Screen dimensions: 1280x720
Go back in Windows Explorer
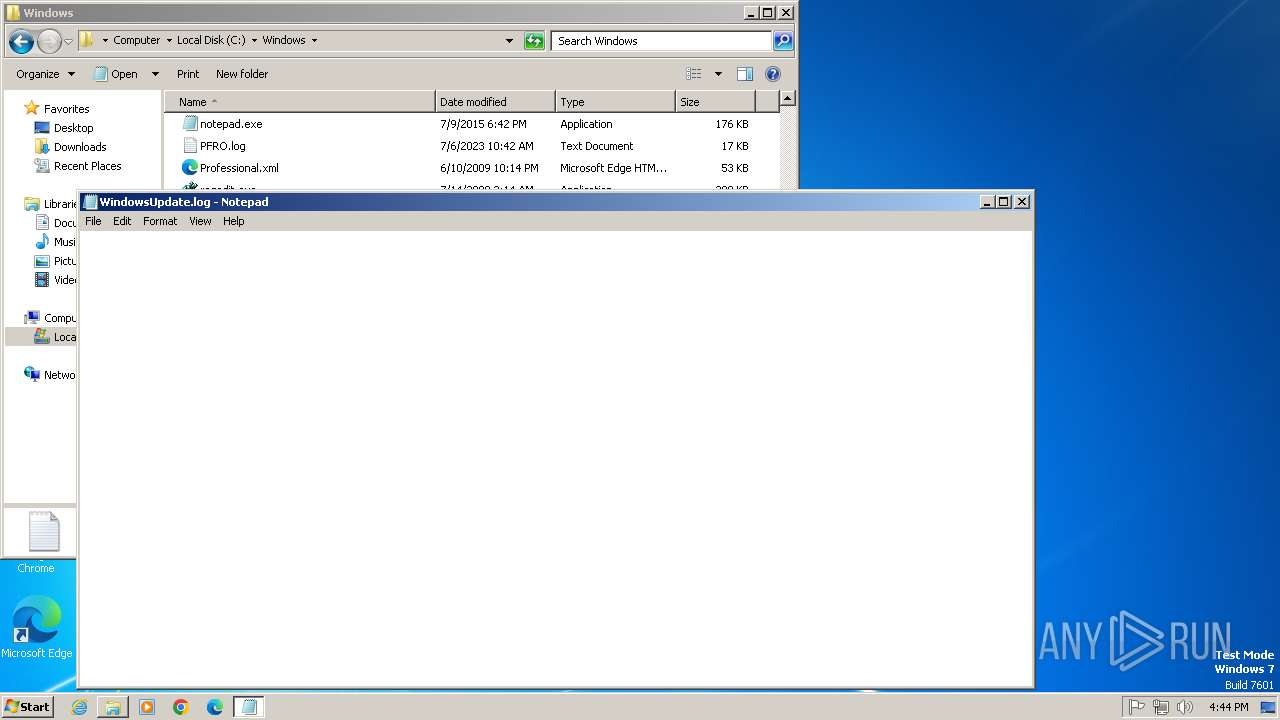[21, 41]
